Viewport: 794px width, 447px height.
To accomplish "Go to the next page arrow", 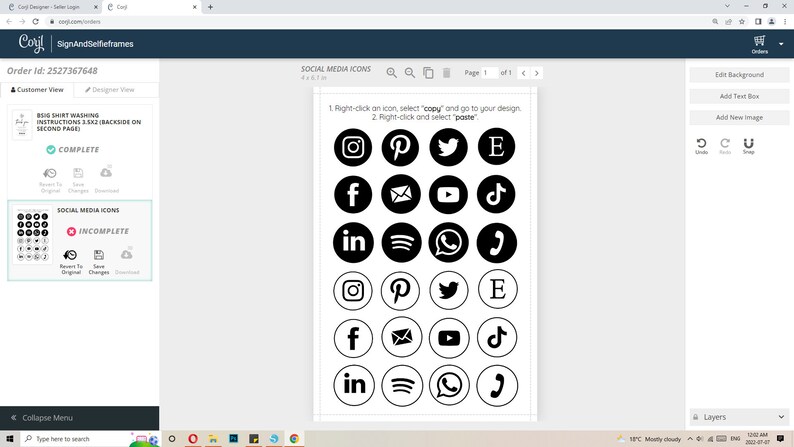I will click(x=537, y=73).
